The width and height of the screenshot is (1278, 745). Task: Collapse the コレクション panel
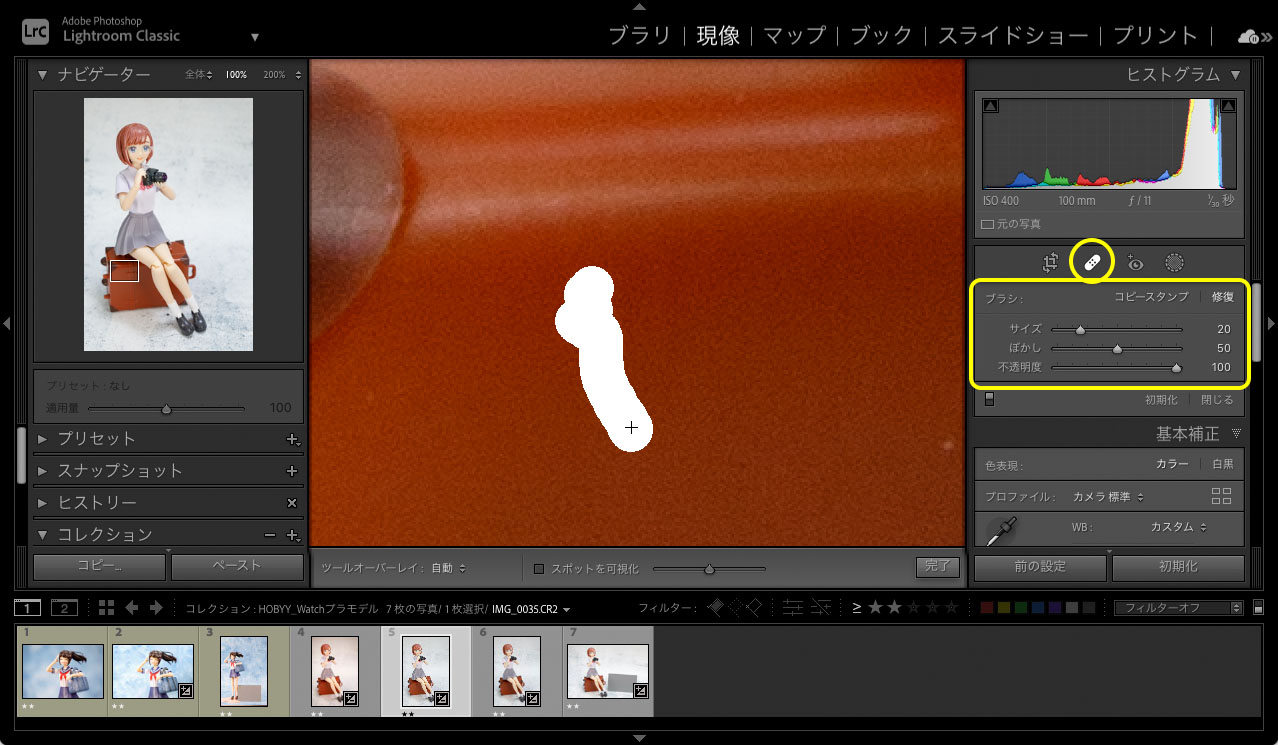[43, 535]
